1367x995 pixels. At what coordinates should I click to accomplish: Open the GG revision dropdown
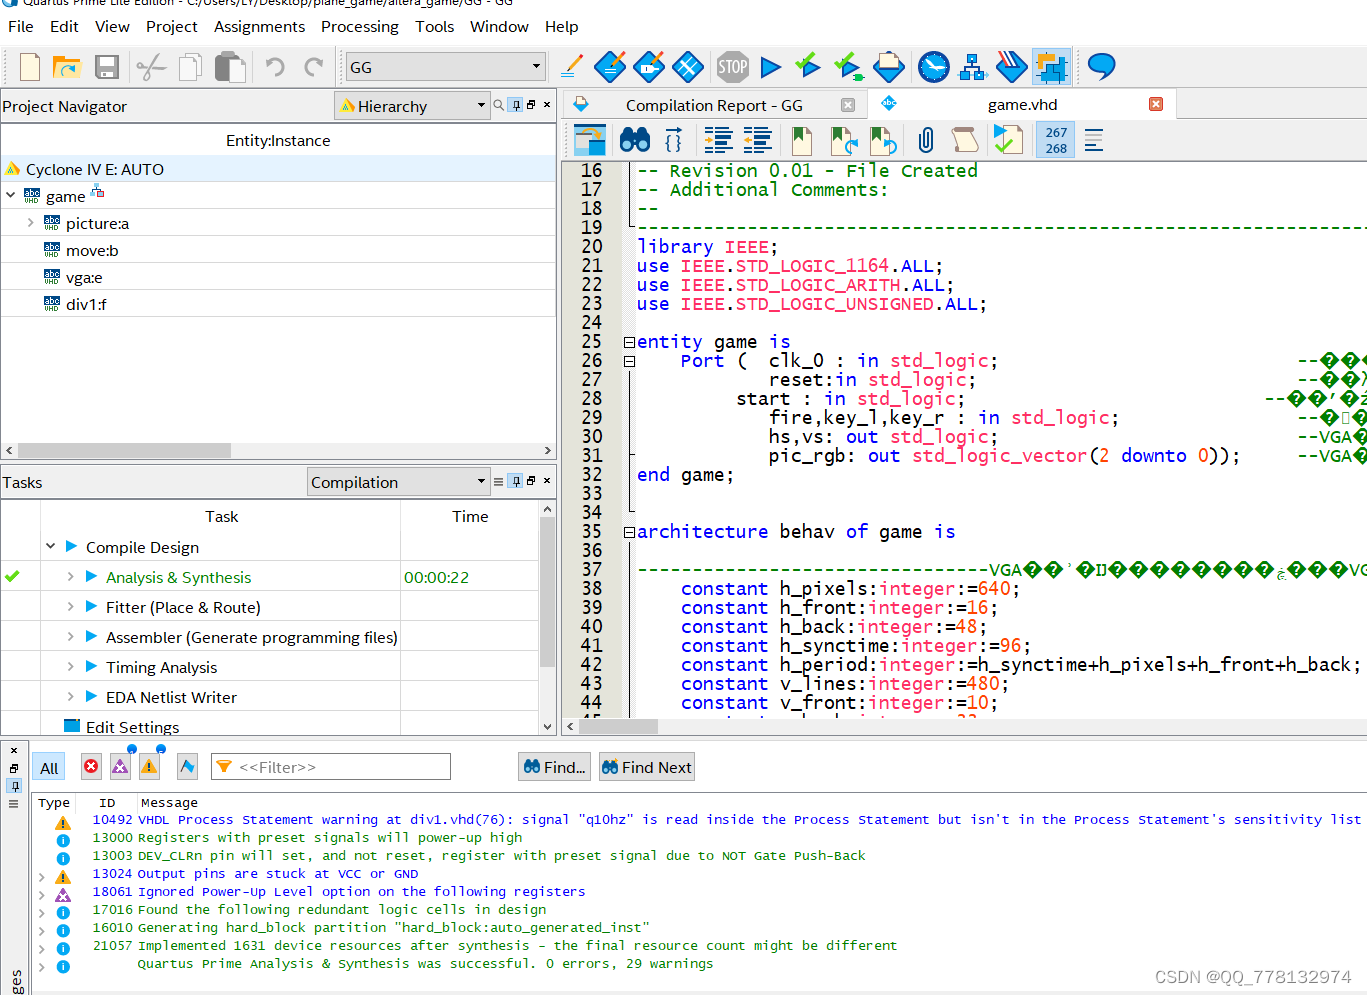coord(444,67)
